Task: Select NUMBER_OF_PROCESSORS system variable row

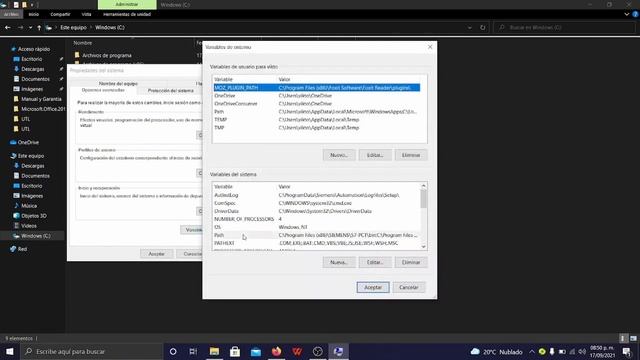Action: coord(316,219)
